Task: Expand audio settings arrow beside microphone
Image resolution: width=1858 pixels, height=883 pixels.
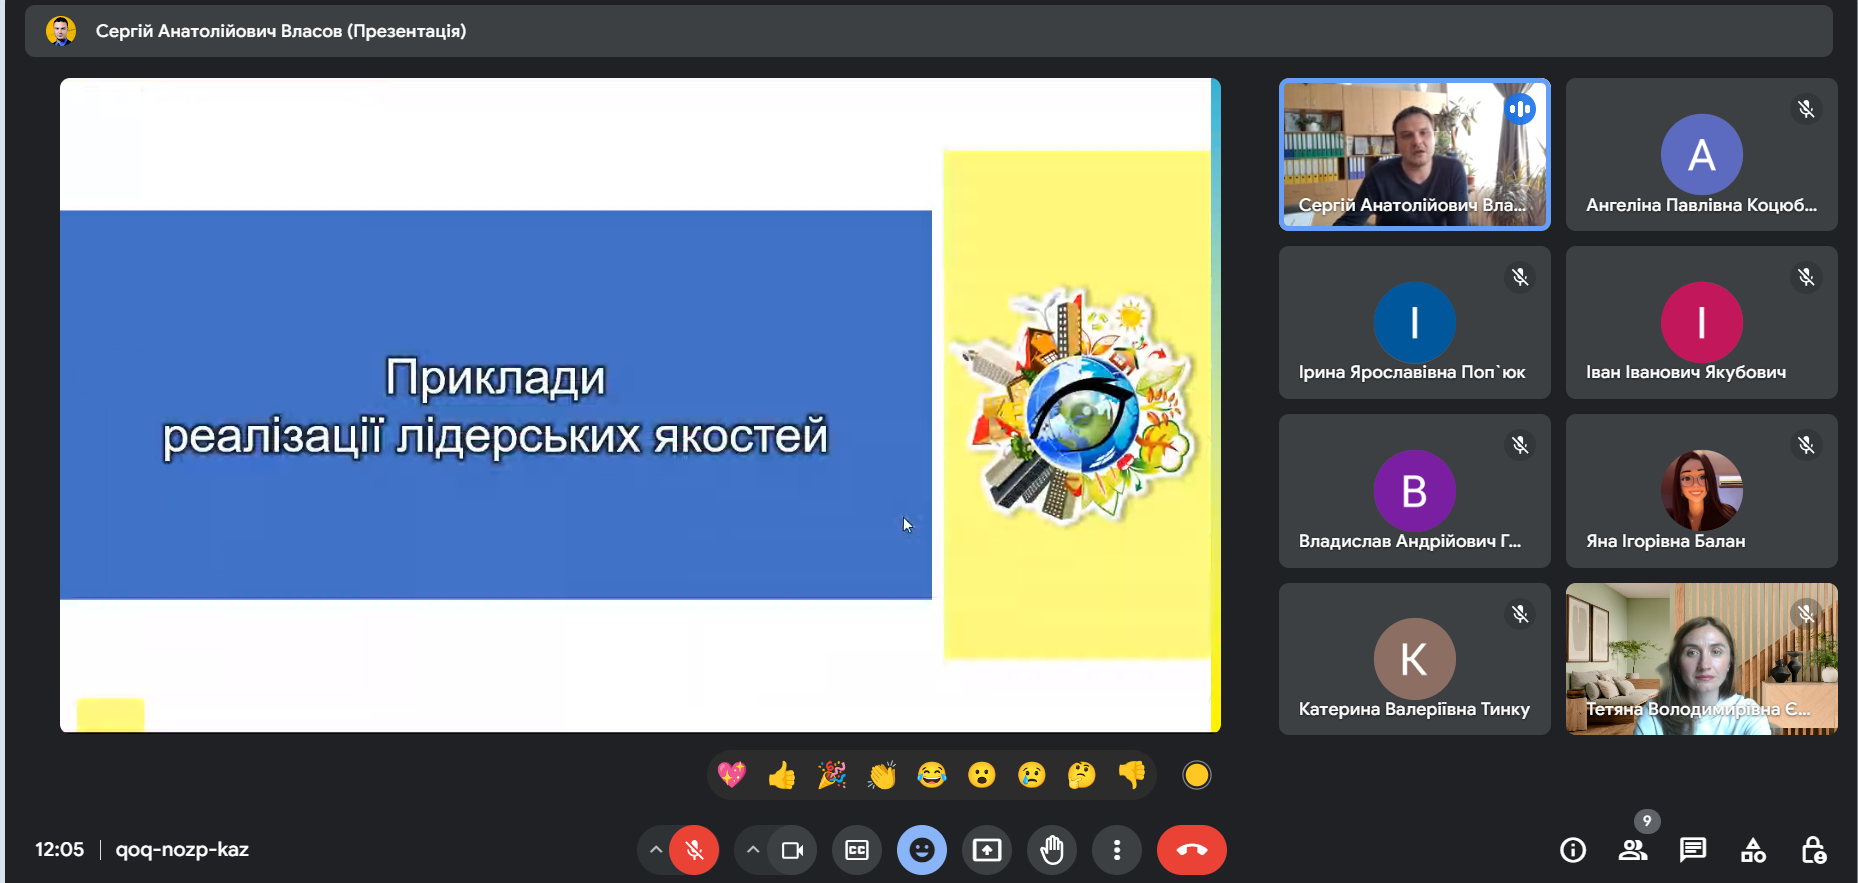Action: click(655, 850)
